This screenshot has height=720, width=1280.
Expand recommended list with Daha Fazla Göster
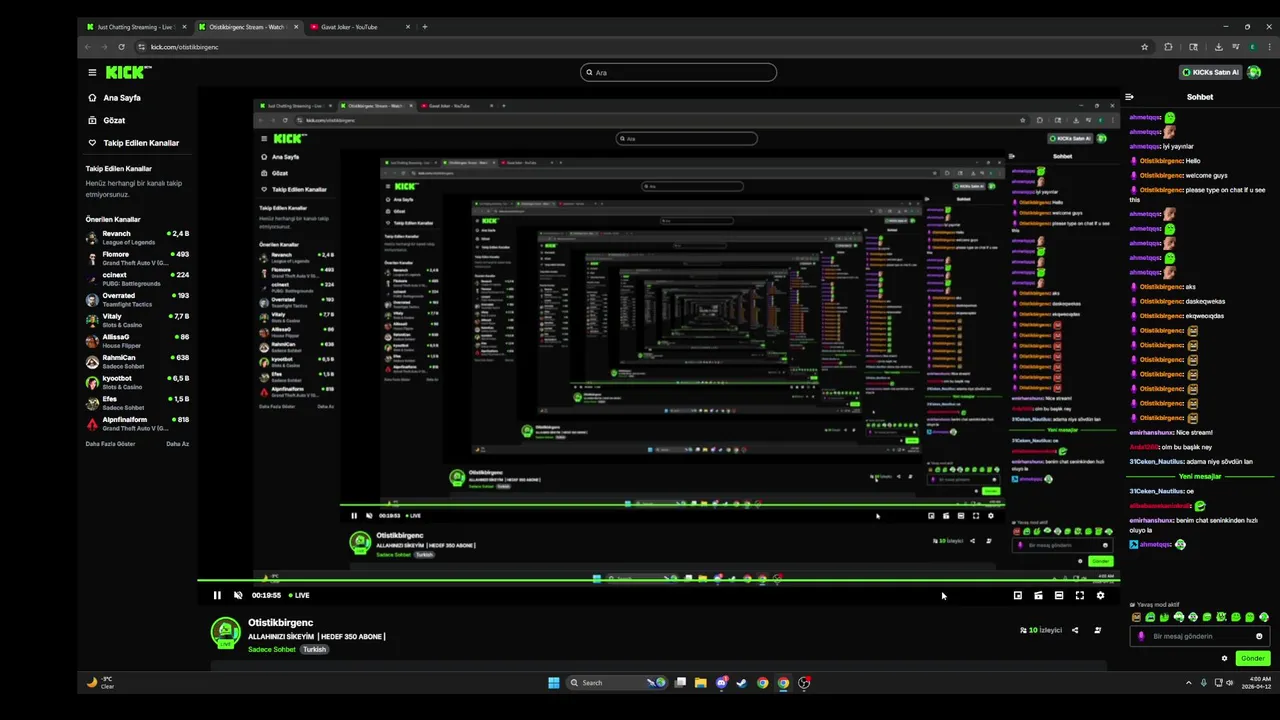(x=110, y=444)
